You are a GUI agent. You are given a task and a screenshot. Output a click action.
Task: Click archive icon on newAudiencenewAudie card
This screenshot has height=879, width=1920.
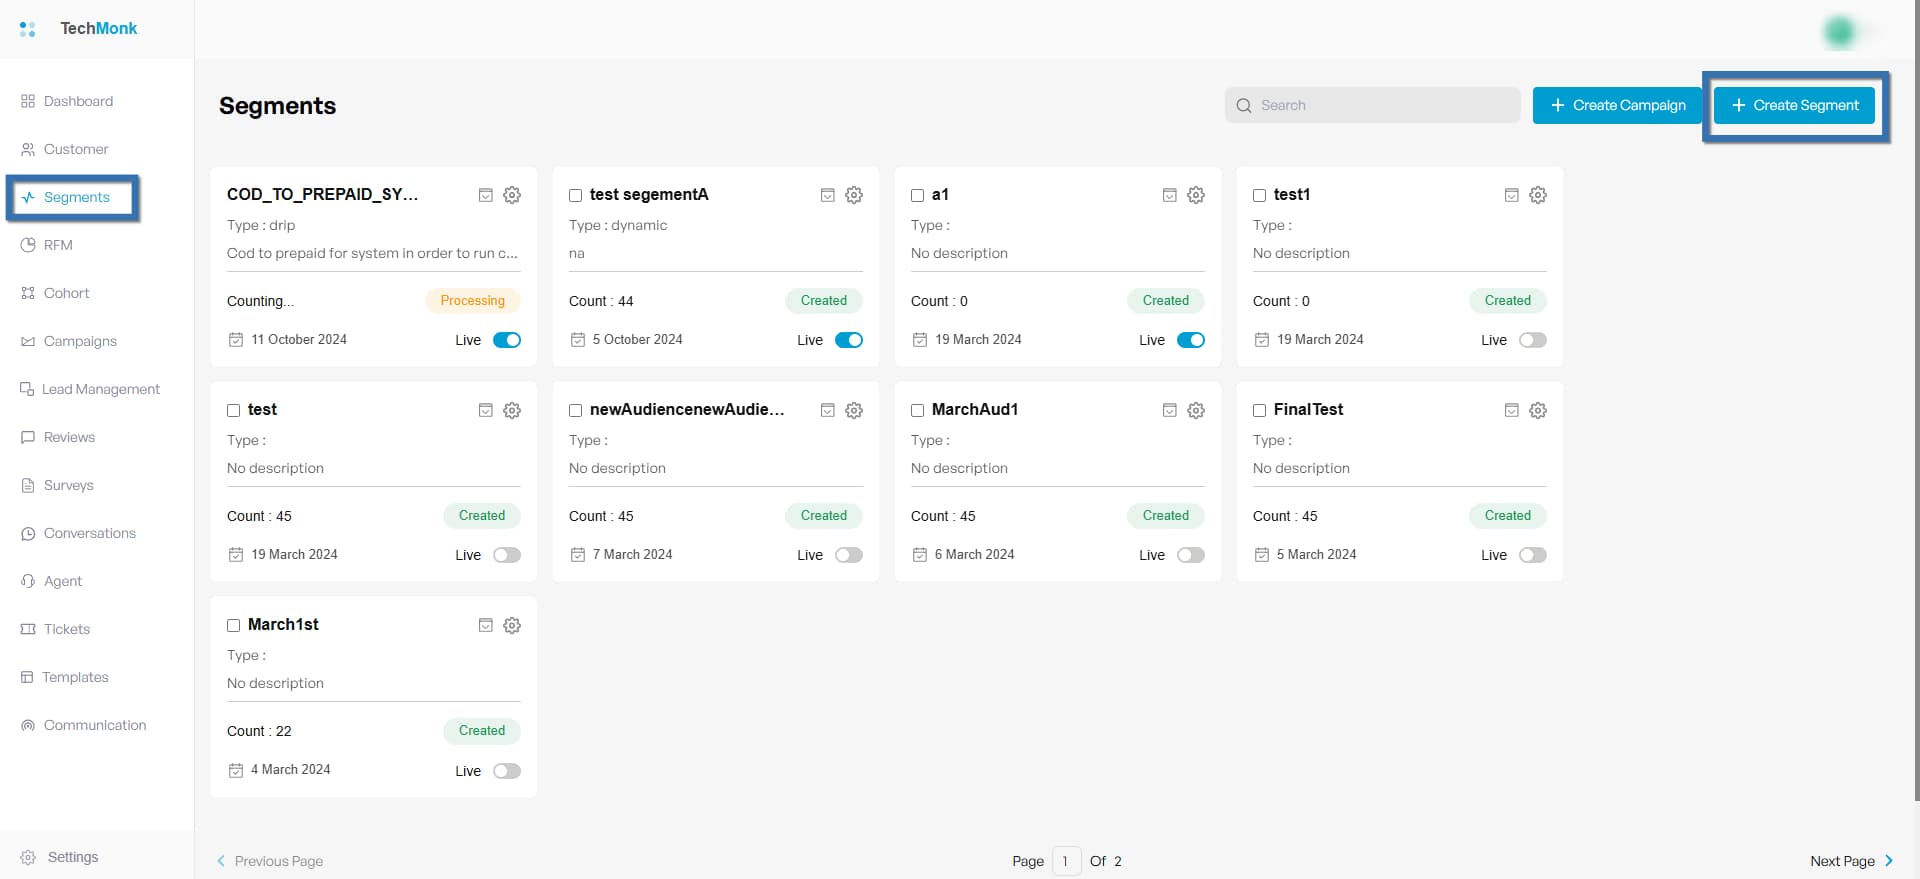point(828,410)
